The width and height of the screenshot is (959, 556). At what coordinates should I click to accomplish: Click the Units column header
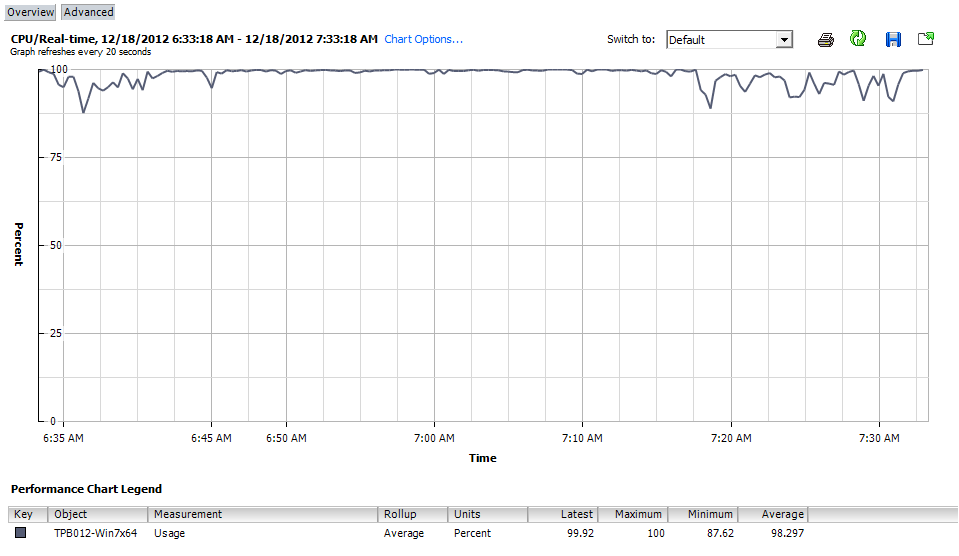pos(488,514)
